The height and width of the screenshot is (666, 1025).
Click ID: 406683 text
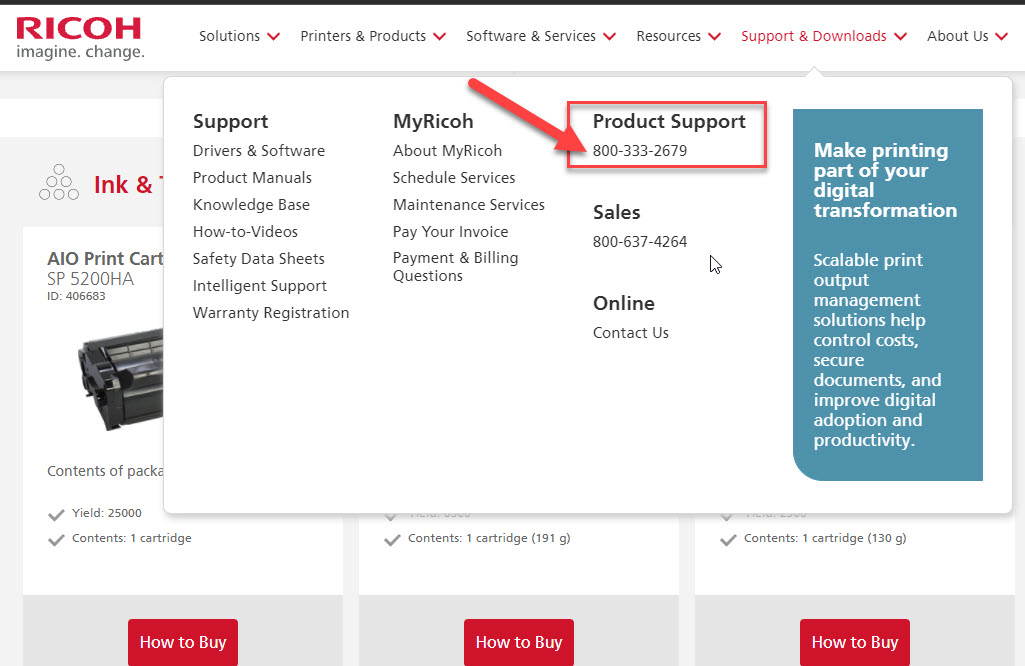76,296
